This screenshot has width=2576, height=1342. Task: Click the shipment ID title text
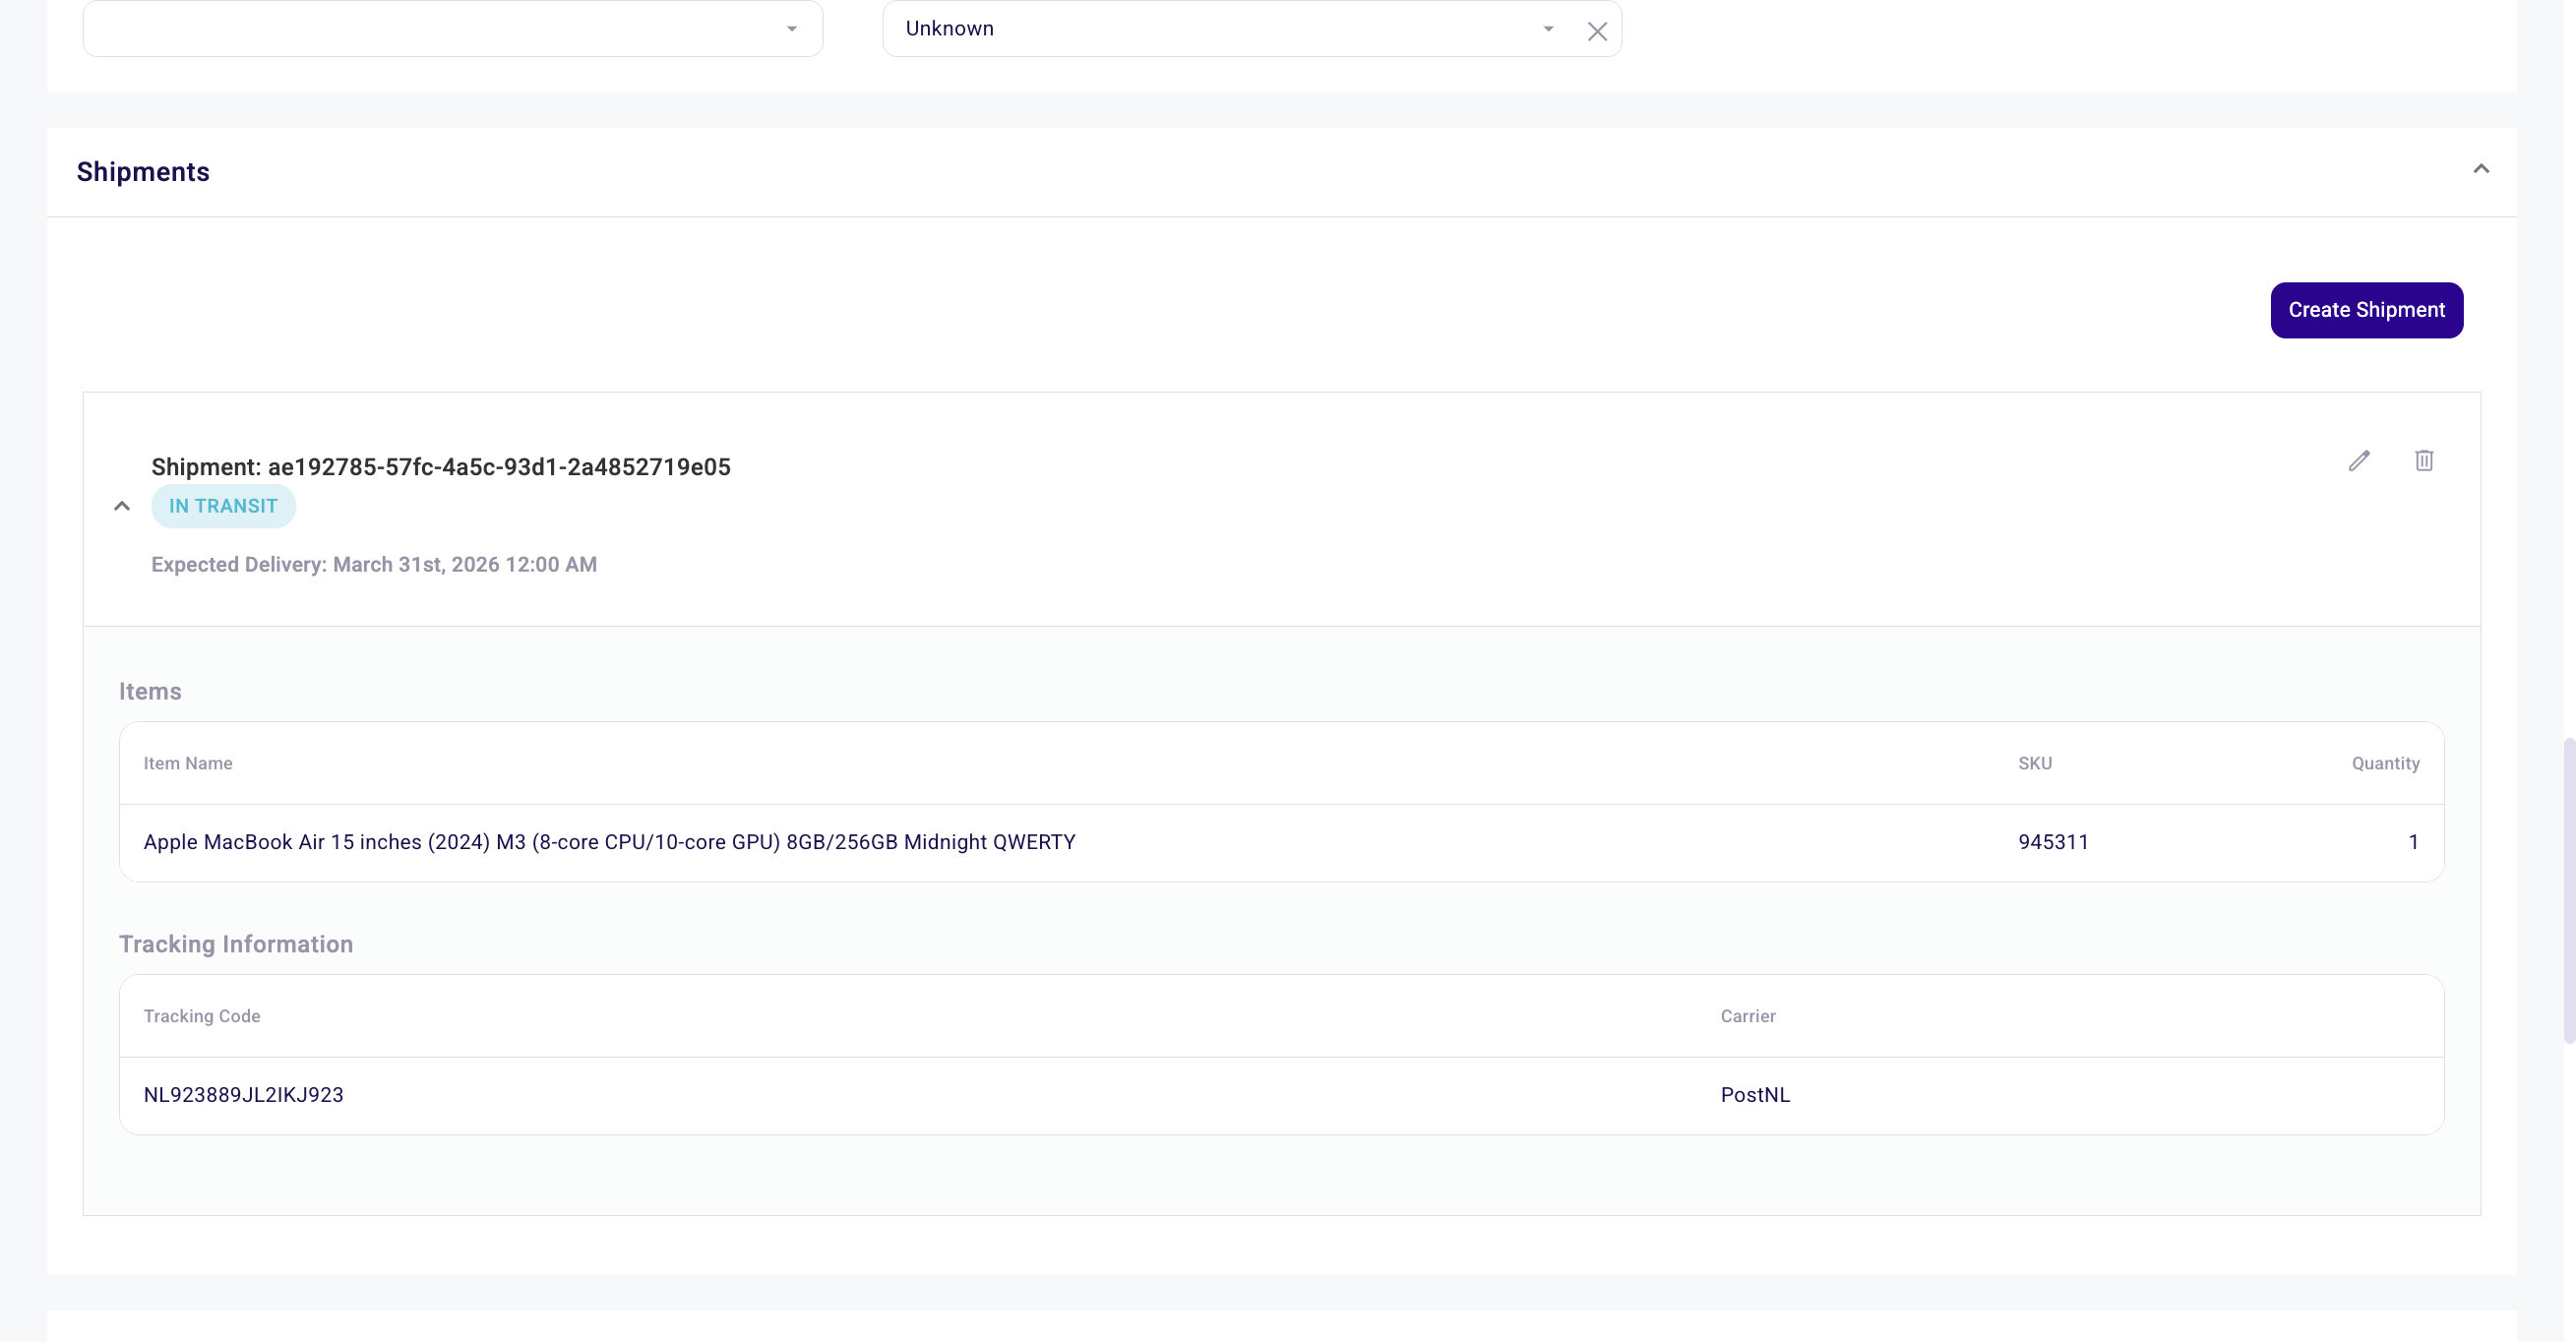coord(440,467)
